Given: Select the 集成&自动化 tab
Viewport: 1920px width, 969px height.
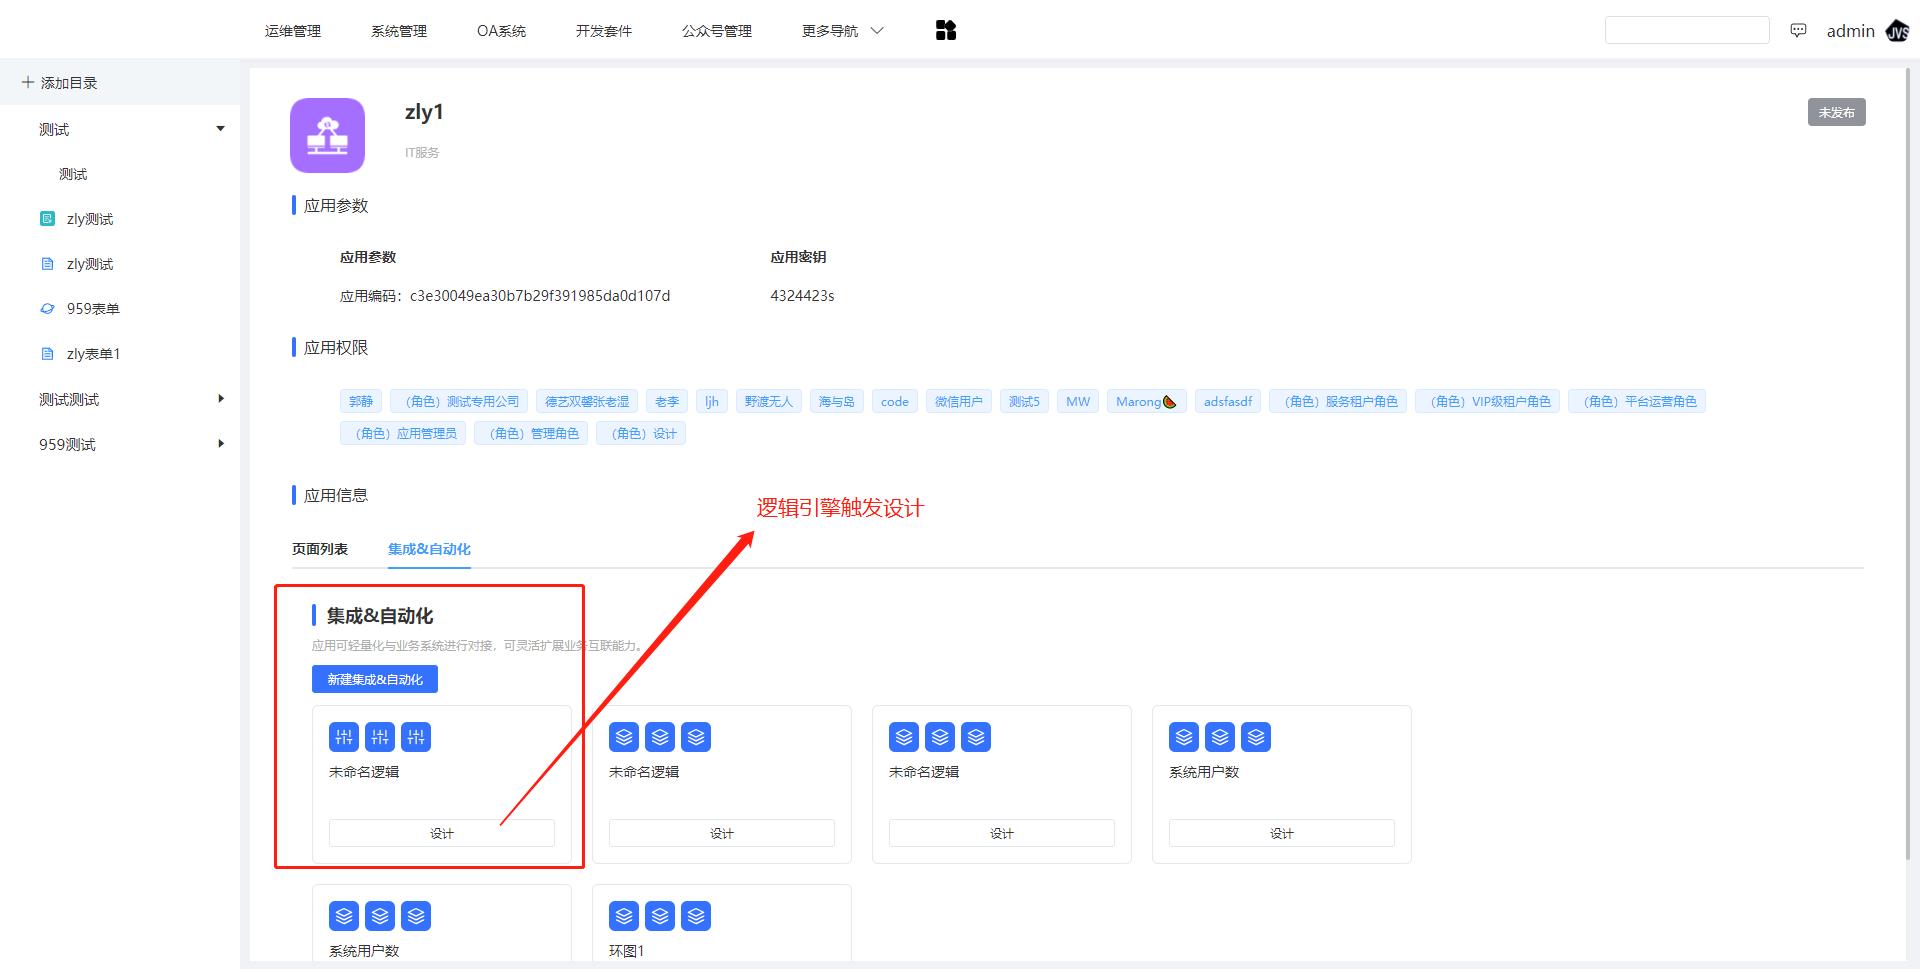Looking at the screenshot, I should [429, 549].
